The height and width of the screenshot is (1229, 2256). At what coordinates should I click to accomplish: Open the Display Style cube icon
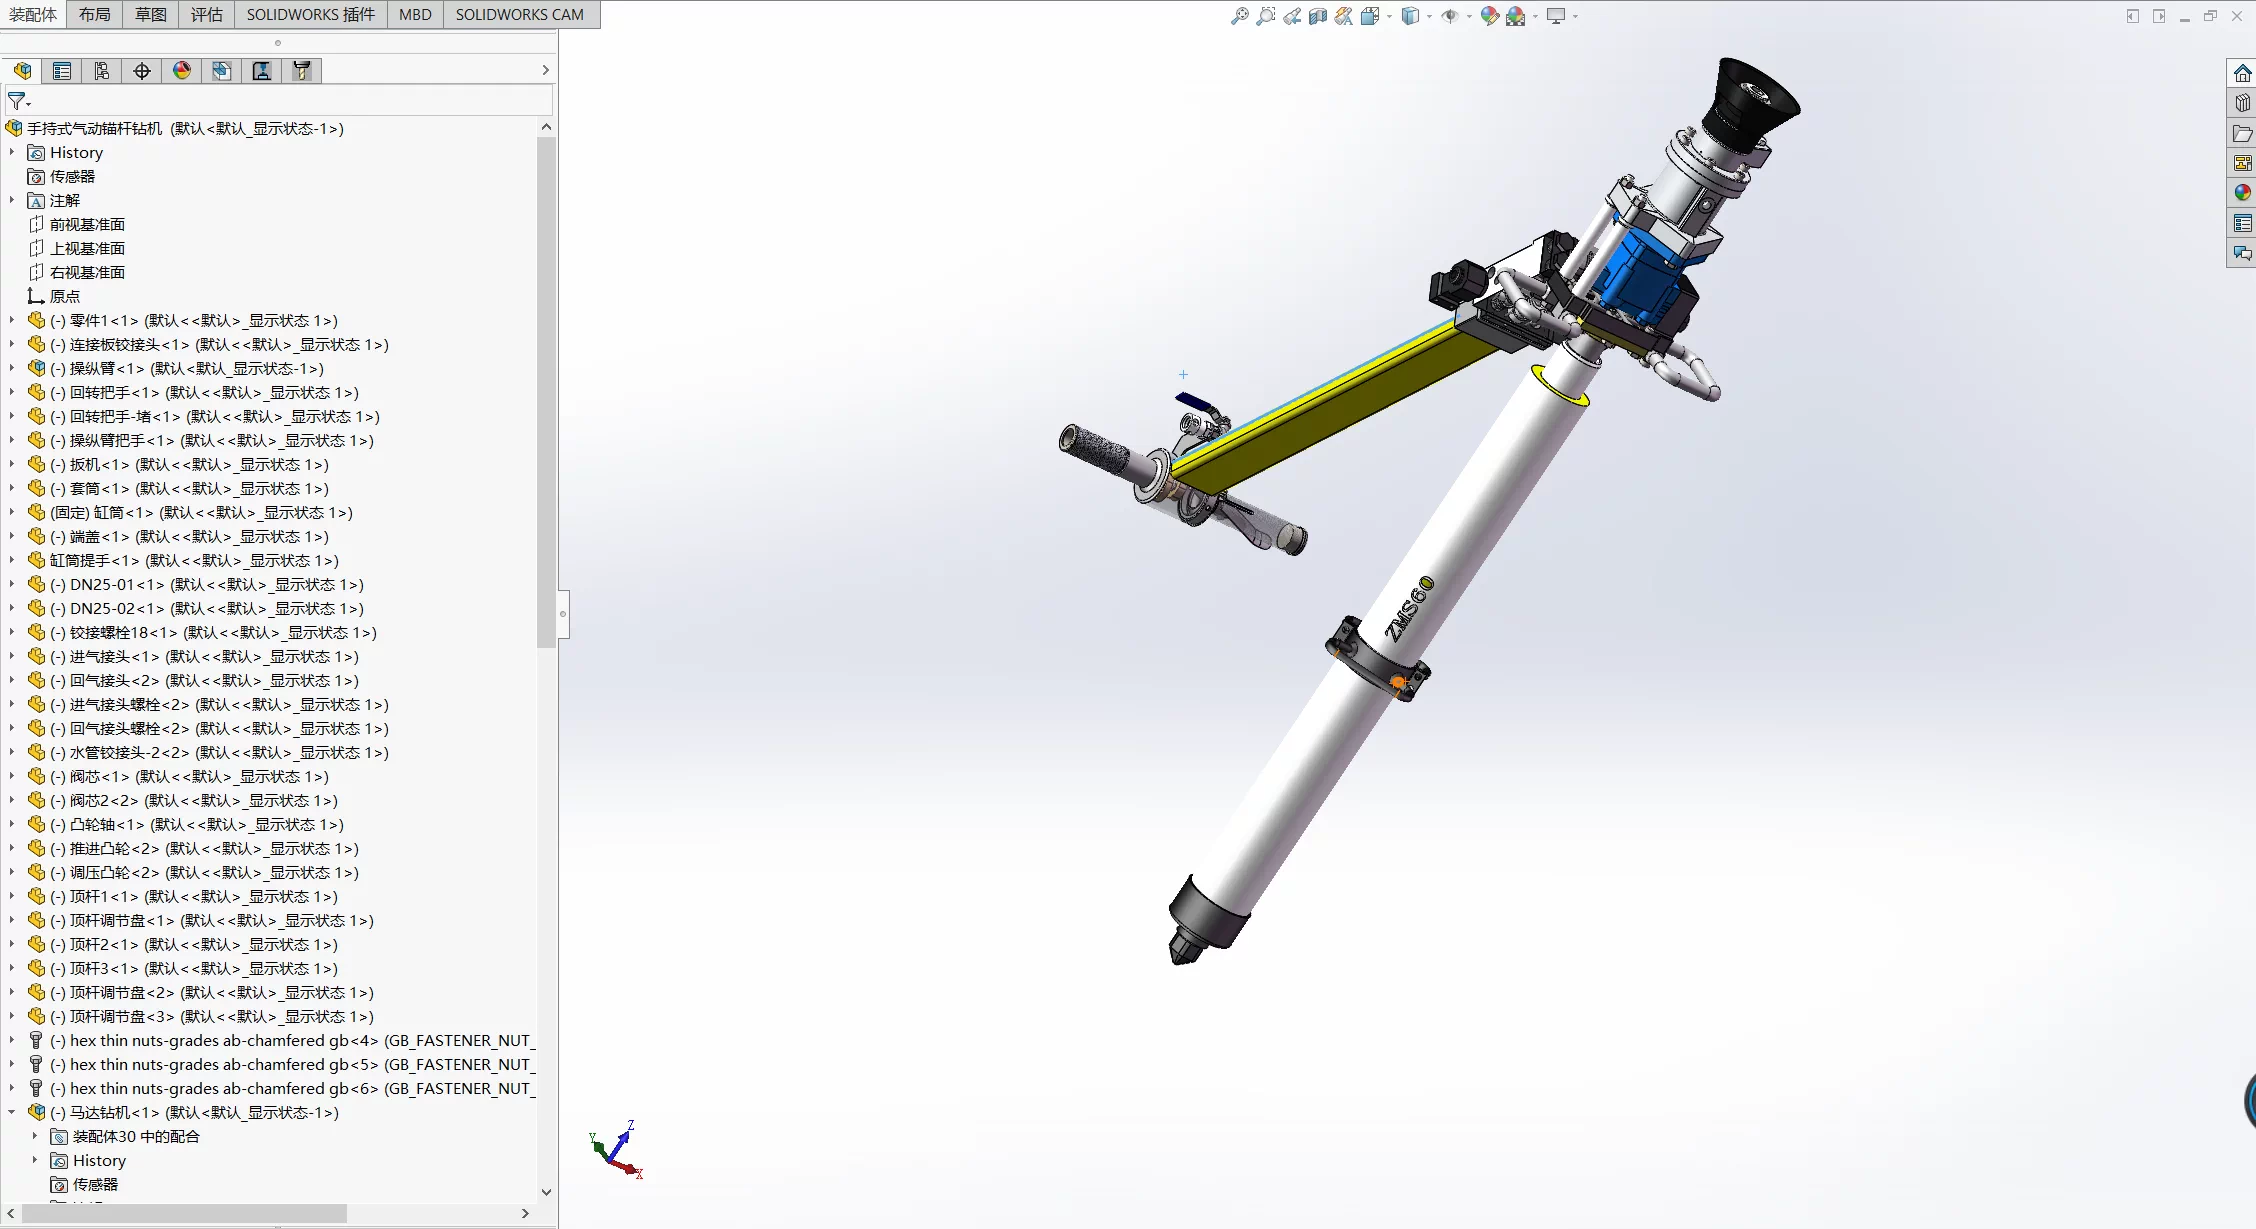pos(1410,16)
